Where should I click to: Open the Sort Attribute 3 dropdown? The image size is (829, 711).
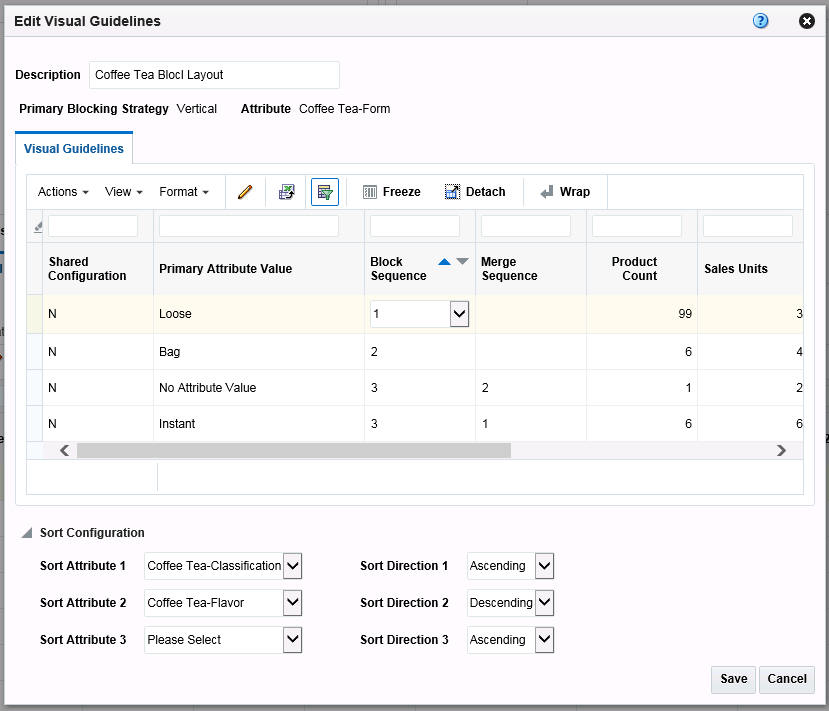point(292,640)
